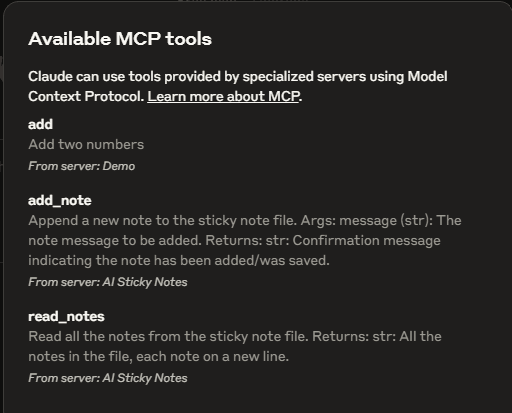This screenshot has height=413, width=512.
Task: Select the read_notes tool name
Action: (66, 317)
